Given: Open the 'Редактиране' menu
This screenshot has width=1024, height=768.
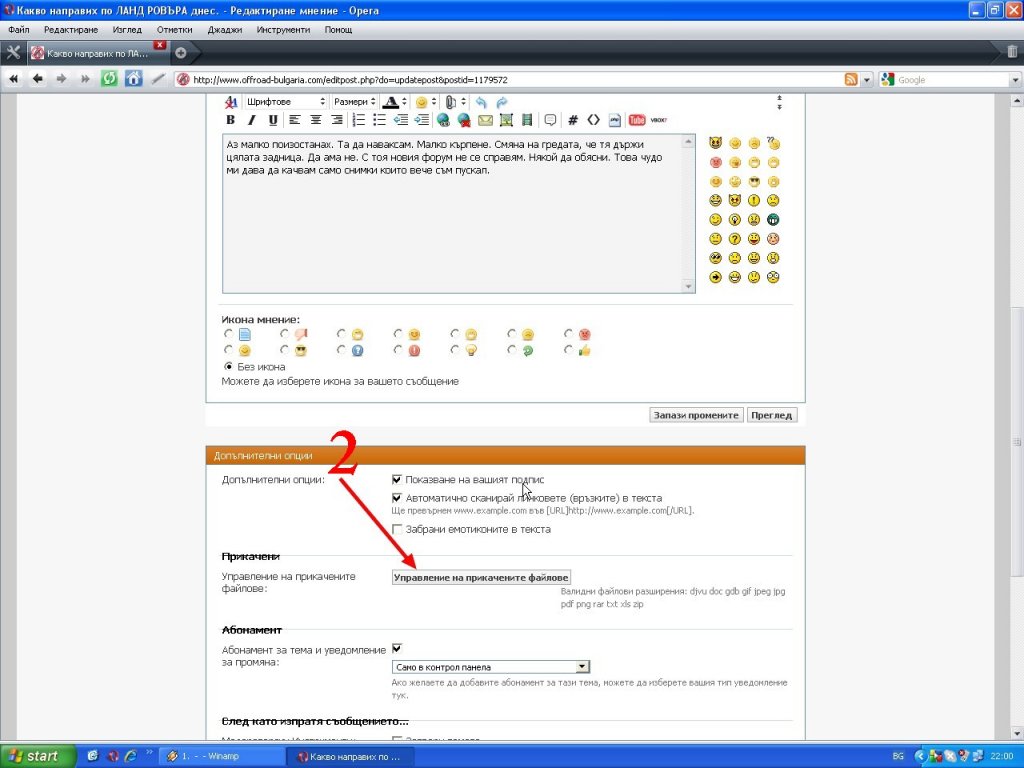Looking at the screenshot, I should [71, 29].
